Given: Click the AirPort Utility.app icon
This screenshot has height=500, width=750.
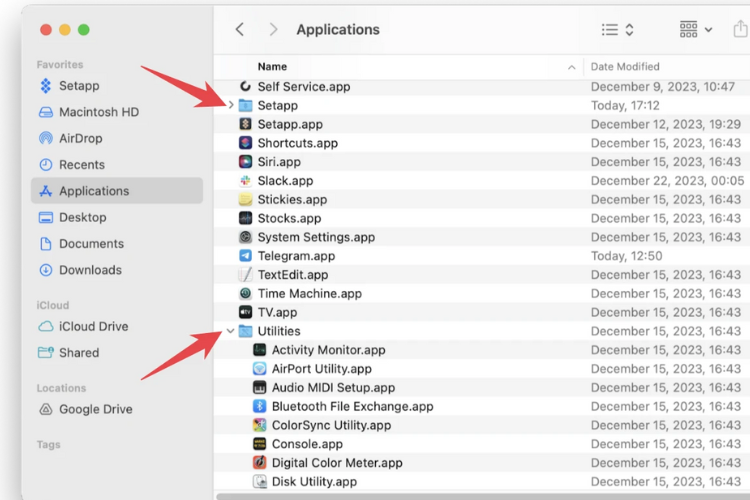Looking at the screenshot, I should coord(259,368).
